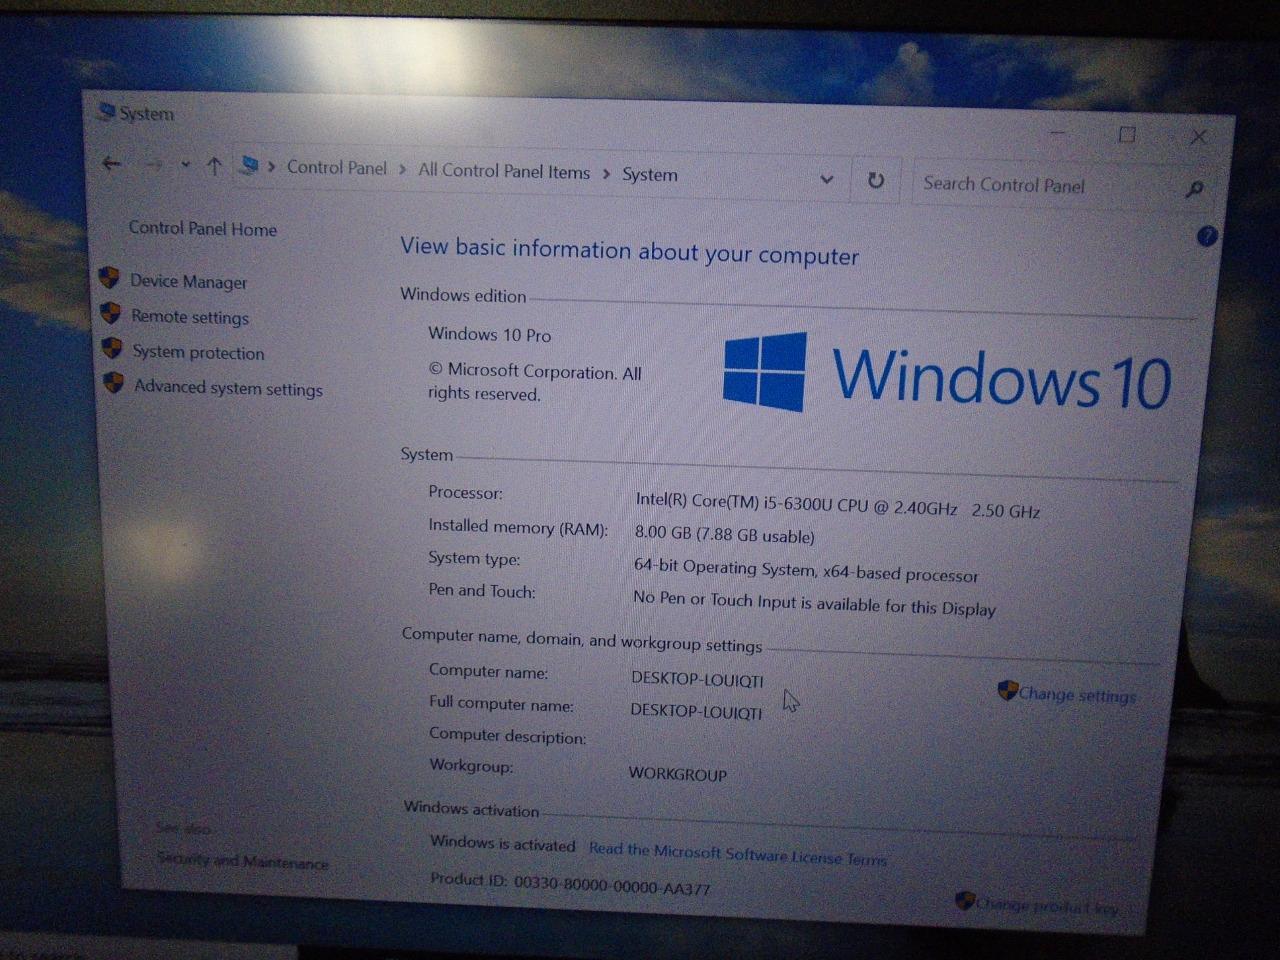Viewport: 1280px width, 960px height.
Task: Open Control Panel Home
Action: [203, 229]
